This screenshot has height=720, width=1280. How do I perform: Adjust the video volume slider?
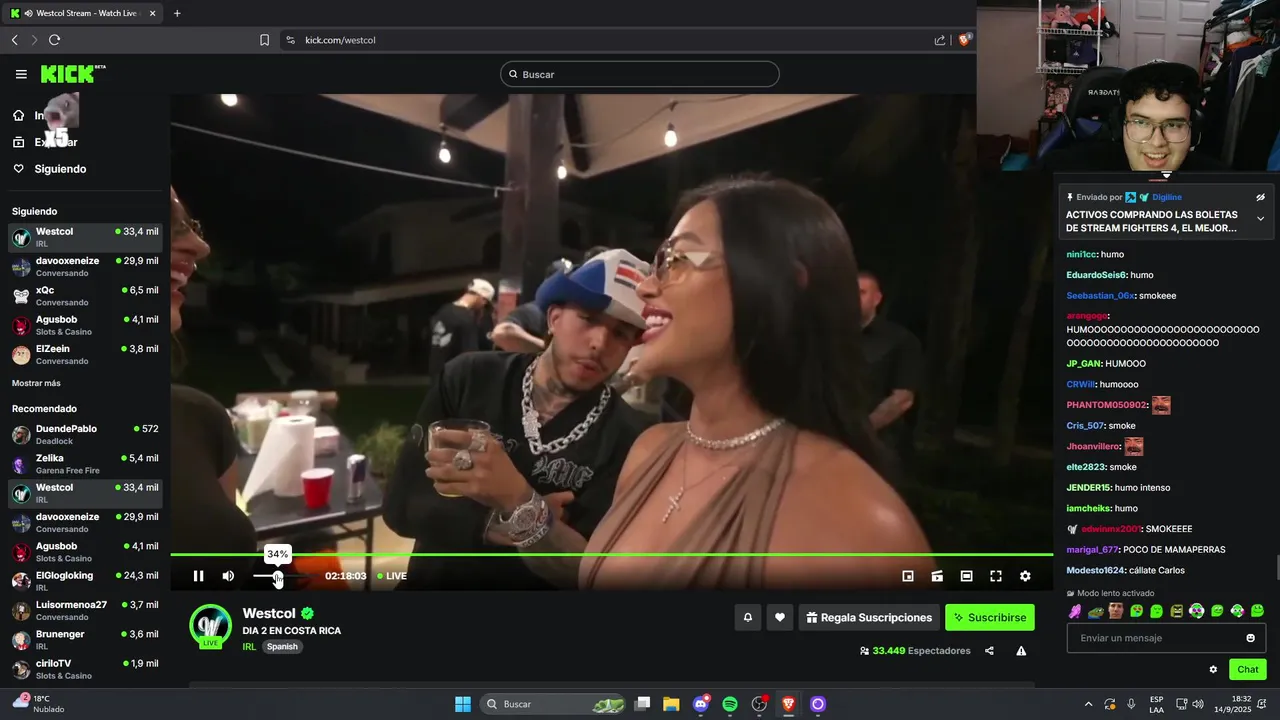(x=278, y=576)
